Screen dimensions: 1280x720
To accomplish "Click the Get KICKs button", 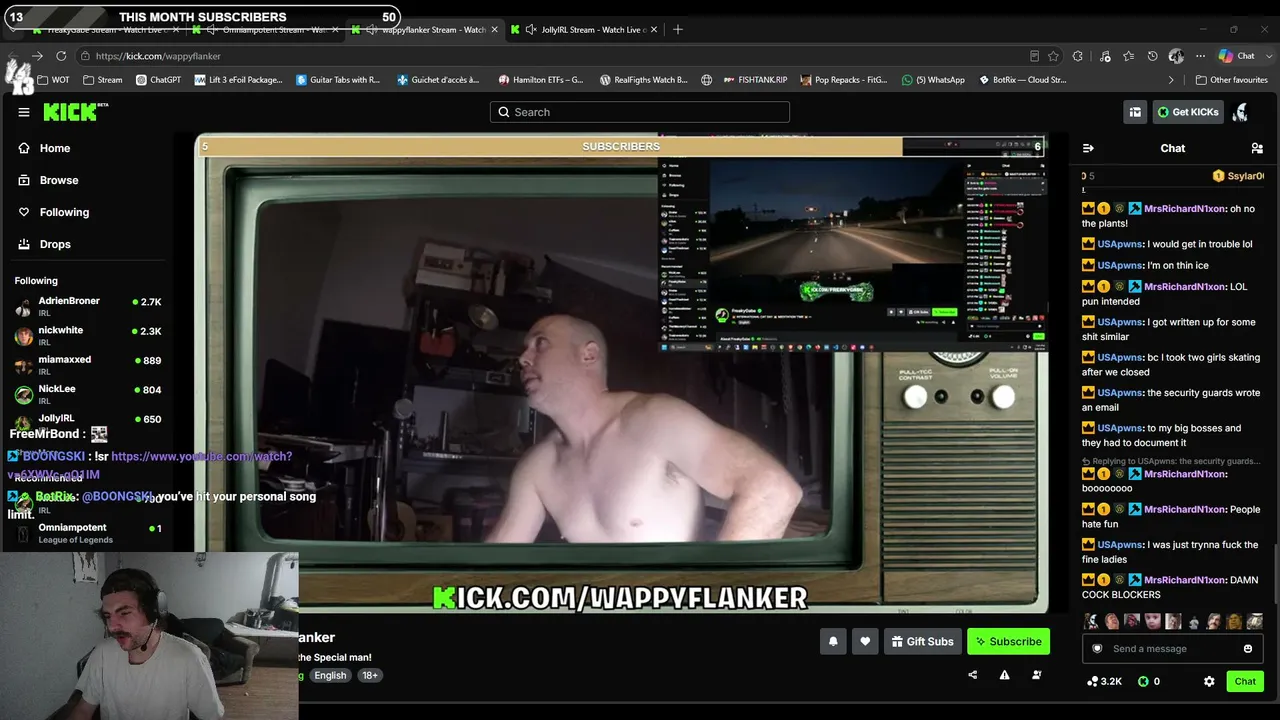I will tap(1188, 112).
